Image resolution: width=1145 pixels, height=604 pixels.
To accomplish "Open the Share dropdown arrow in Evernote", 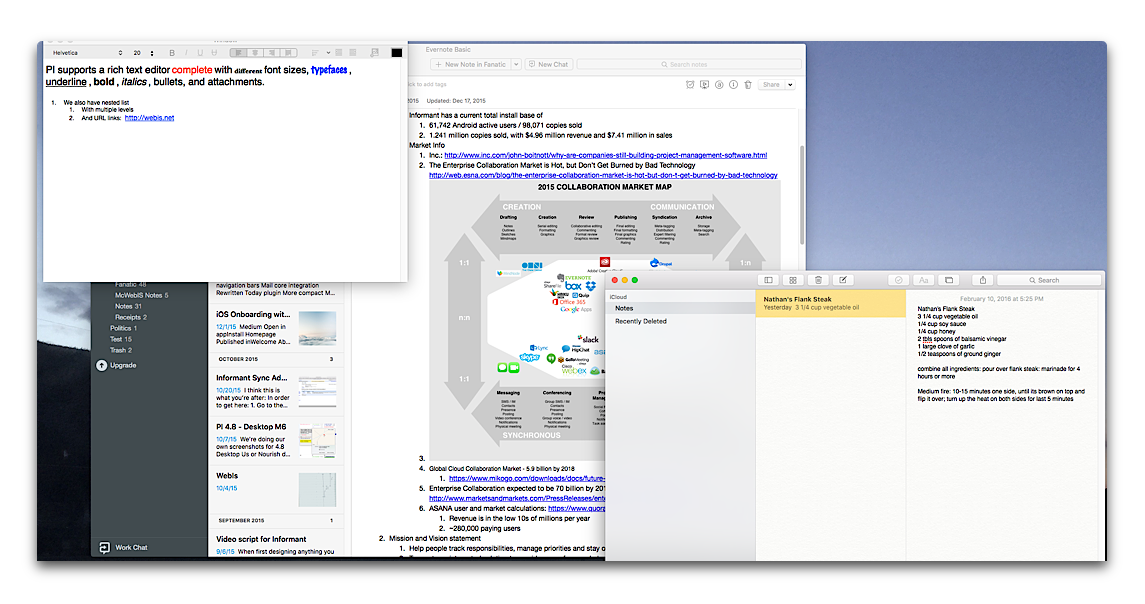I will (790, 85).
